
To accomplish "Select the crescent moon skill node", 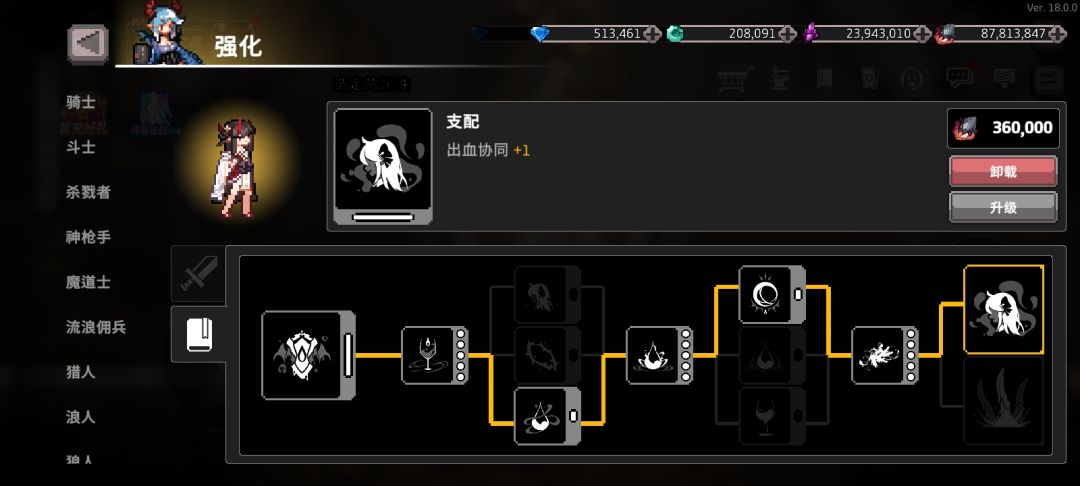I will (771, 295).
